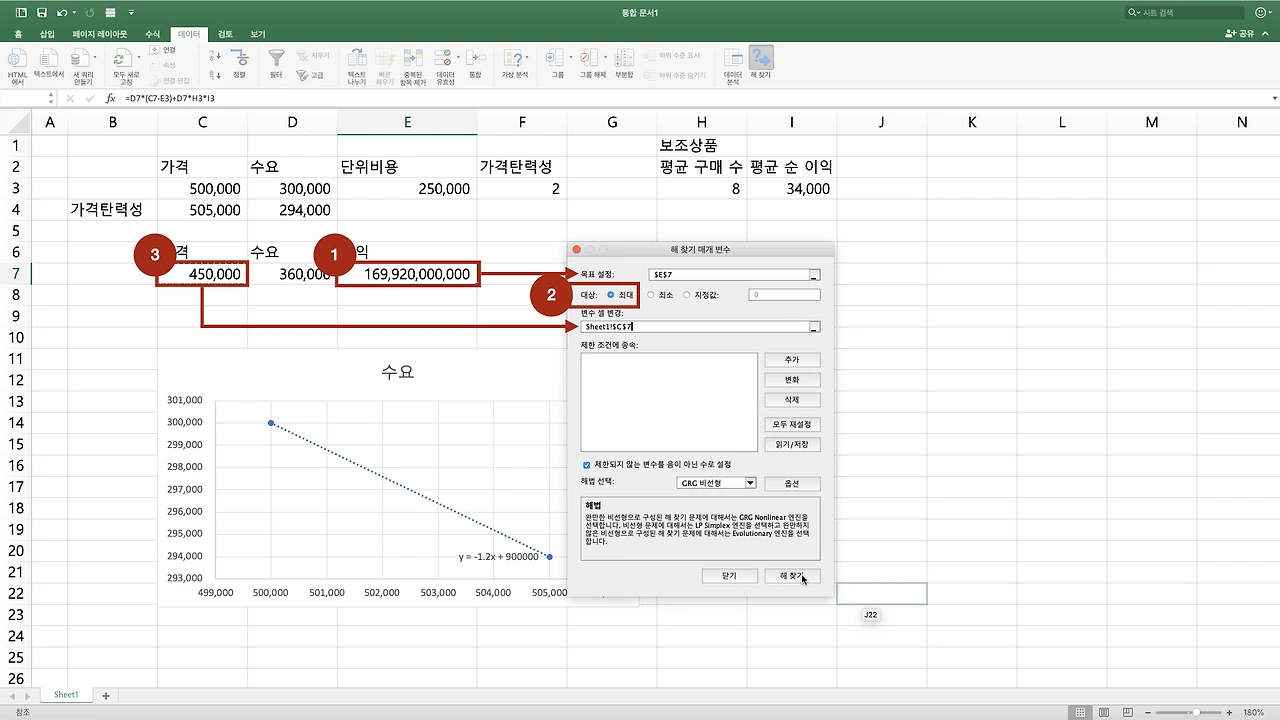The image size is (1280, 720).
Task: Click the zoom slider at 180%
Action: coord(1197,712)
